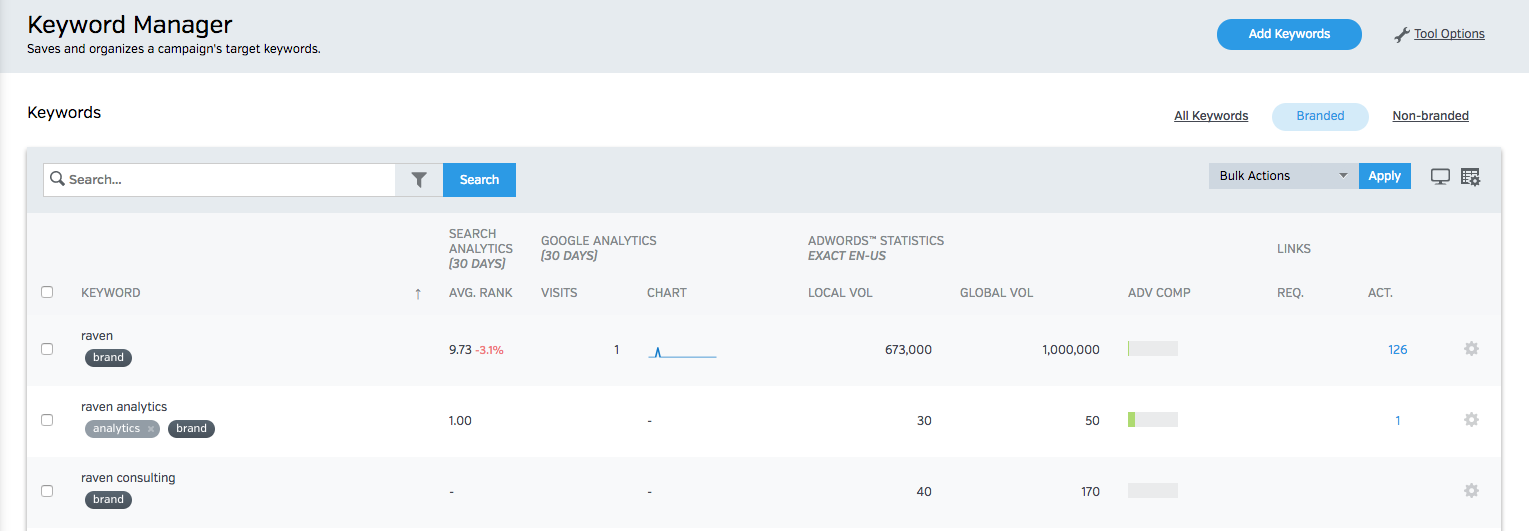Tick the raven consulting row checkbox
This screenshot has width=1529, height=531.
(x=47, y=491)
